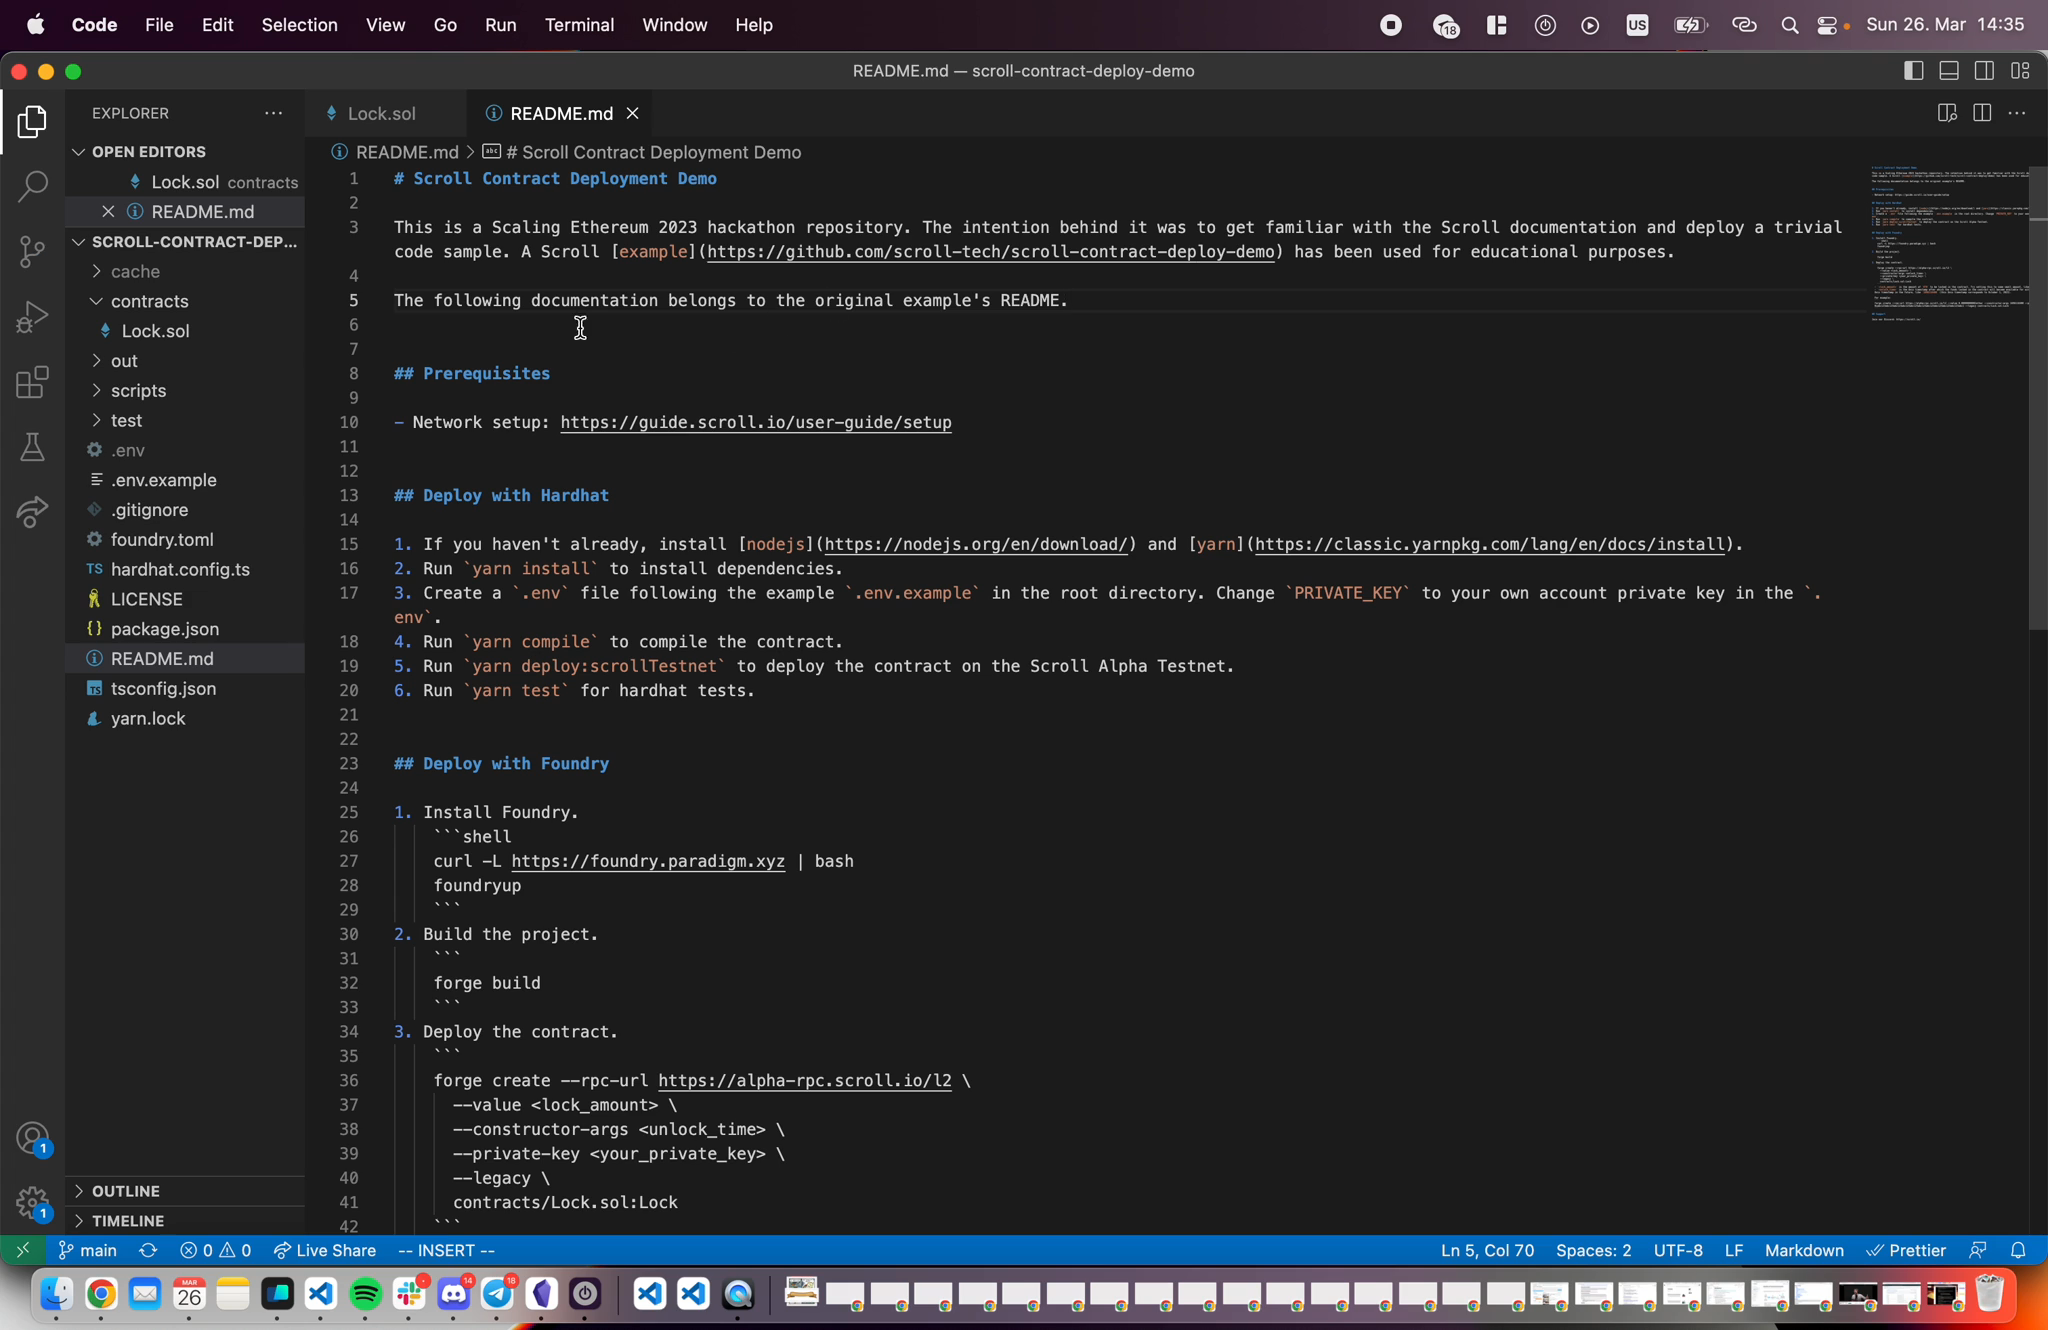The height and width of the screenshot is (1330, 2048).
Task: Open the Selection menu
Action: coord(299,25)
